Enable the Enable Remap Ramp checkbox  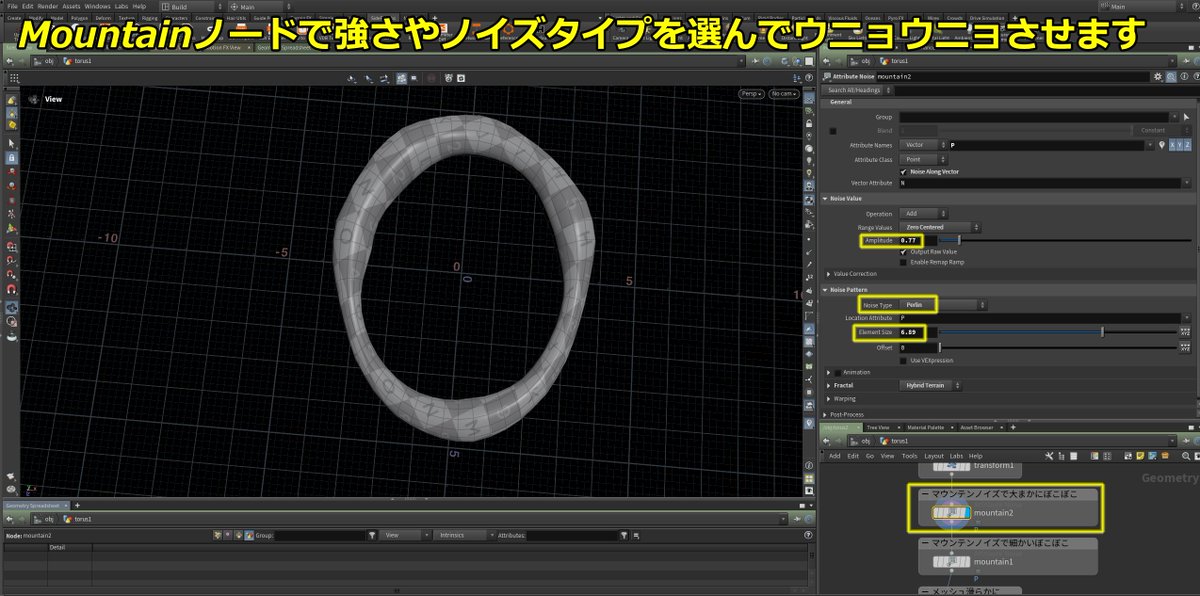pyautogui.click(x=904, y=262)
